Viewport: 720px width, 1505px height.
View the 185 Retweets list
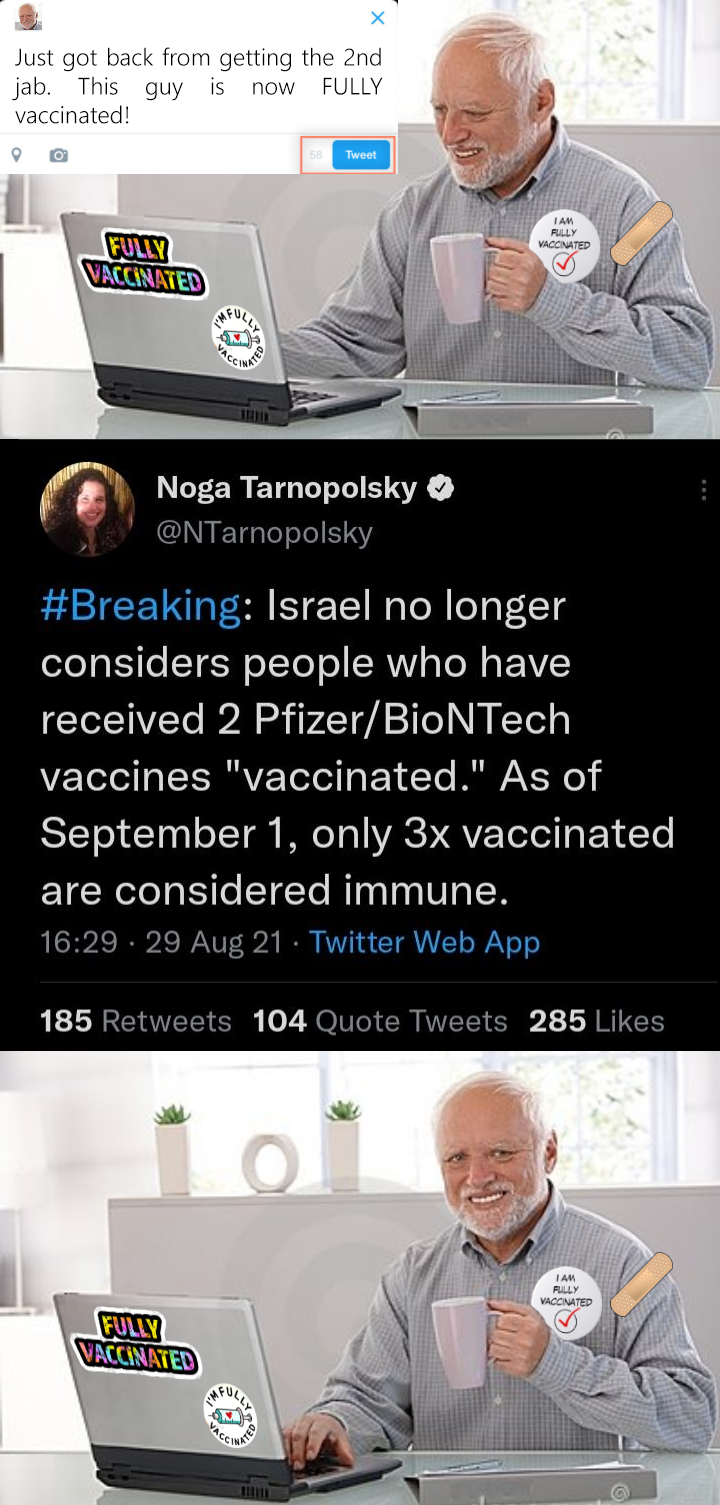point(136,1021)
